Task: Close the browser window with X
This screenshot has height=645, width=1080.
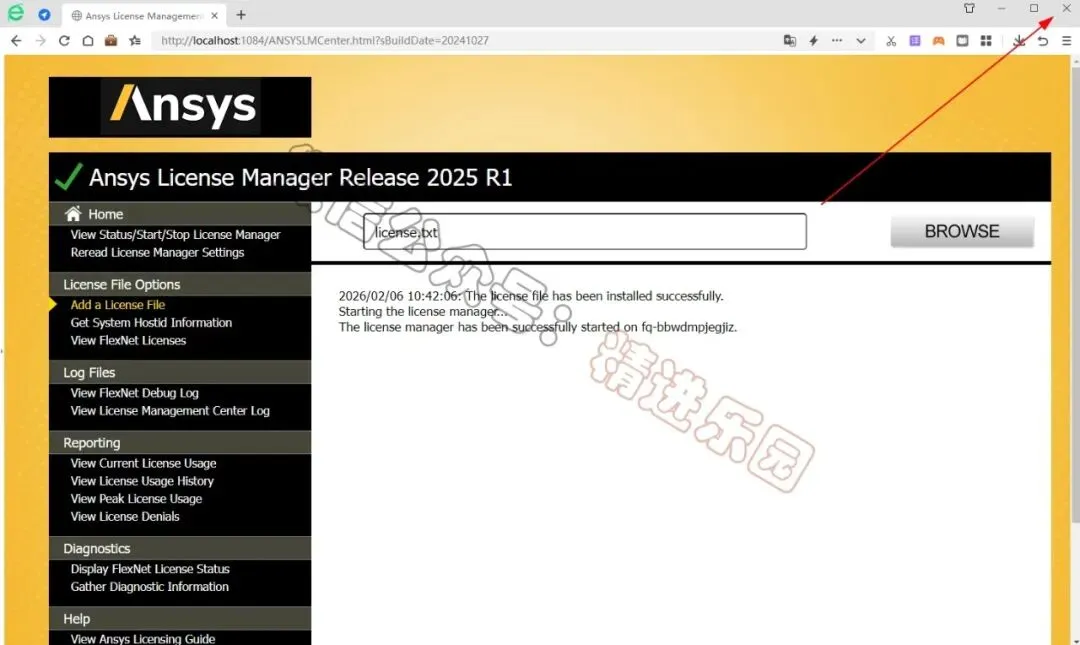Action: click(1066, 8)
